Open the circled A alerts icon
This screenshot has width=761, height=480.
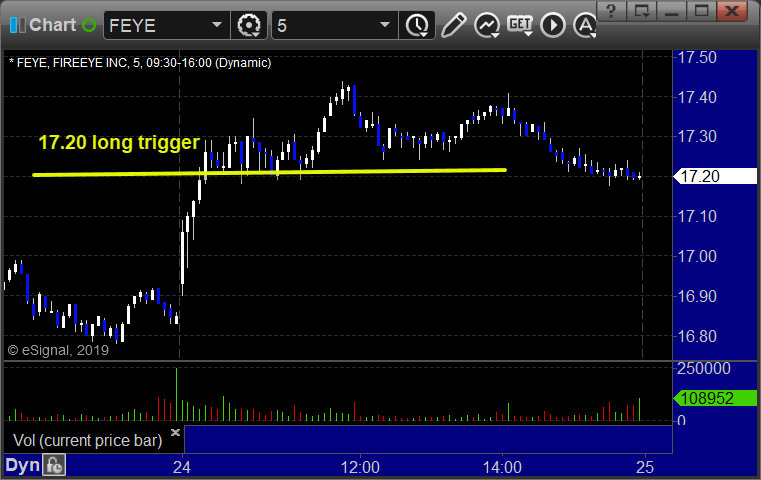585,25
